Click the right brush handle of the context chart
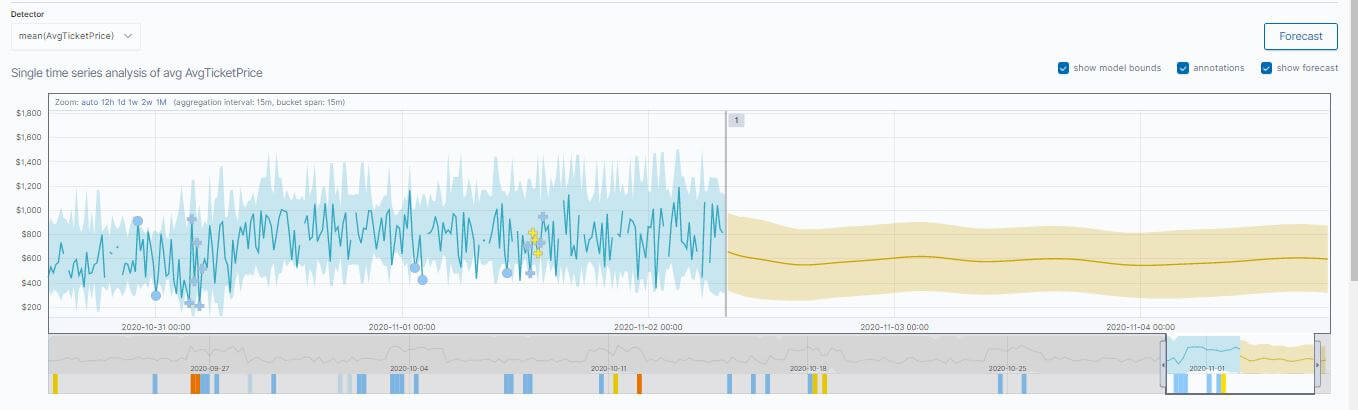The width and height of the screenshot is (1358, 410). [x=1317, y=365]
